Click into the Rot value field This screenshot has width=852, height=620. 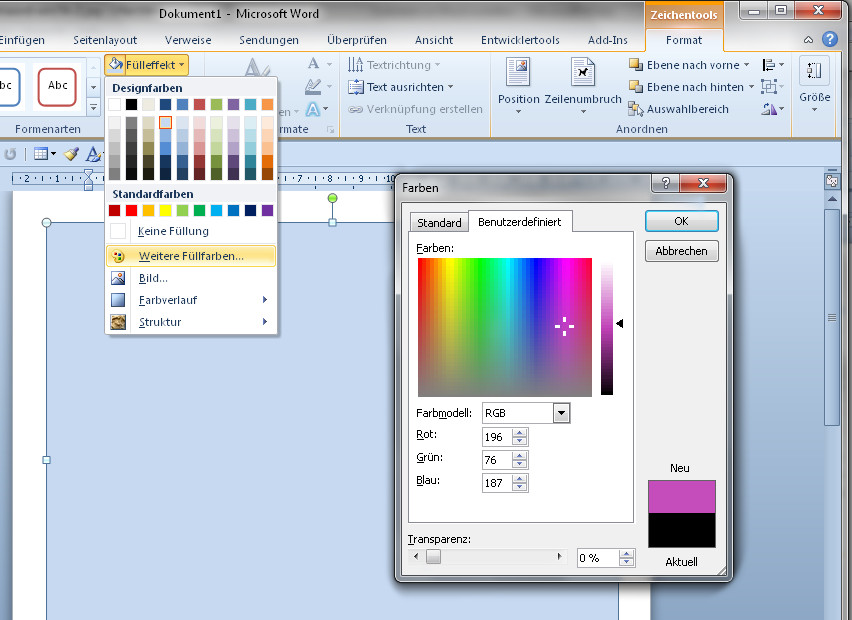click(496, 437)
